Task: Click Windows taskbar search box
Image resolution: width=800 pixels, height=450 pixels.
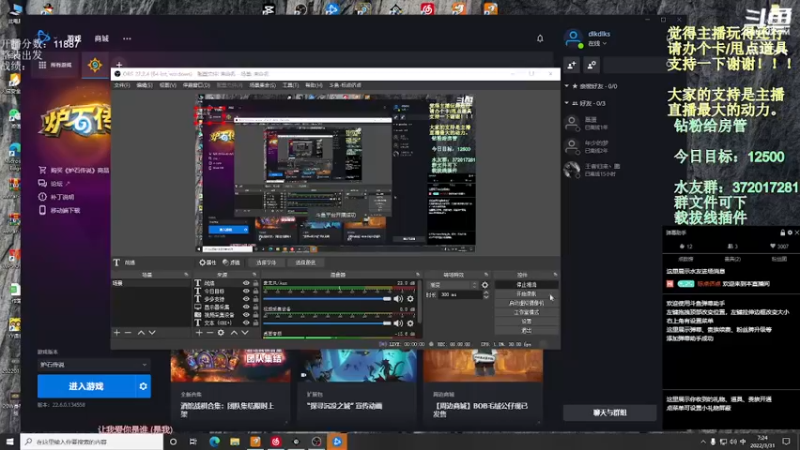Action: tap(92, 441)
